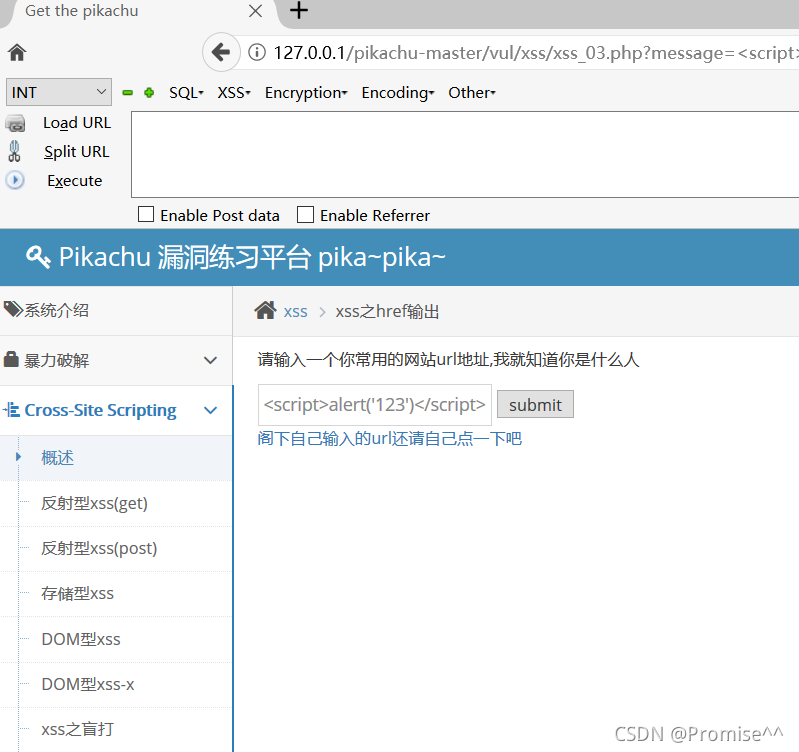The height and width of the screenshot is (752, 799).
Task: Click the HackBar URL text area
Action: pyautogui.click(x=465, y=154)
